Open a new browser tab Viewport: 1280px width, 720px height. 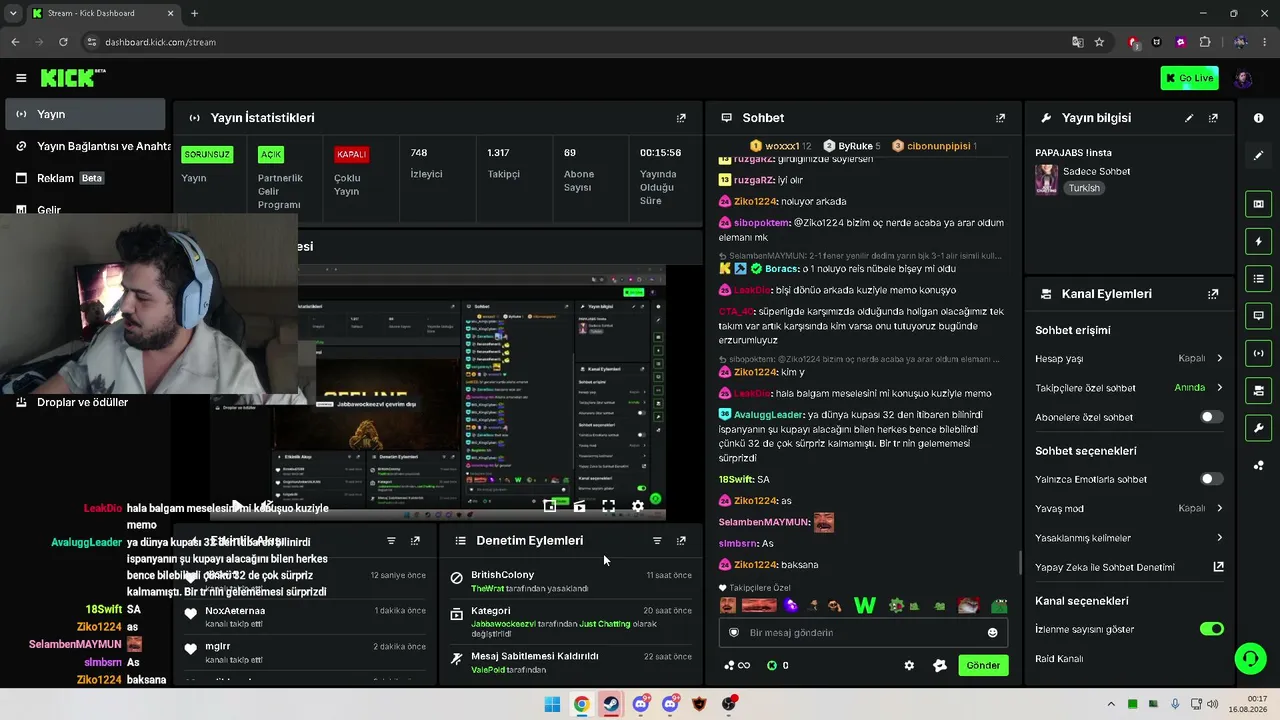[194, 13]
